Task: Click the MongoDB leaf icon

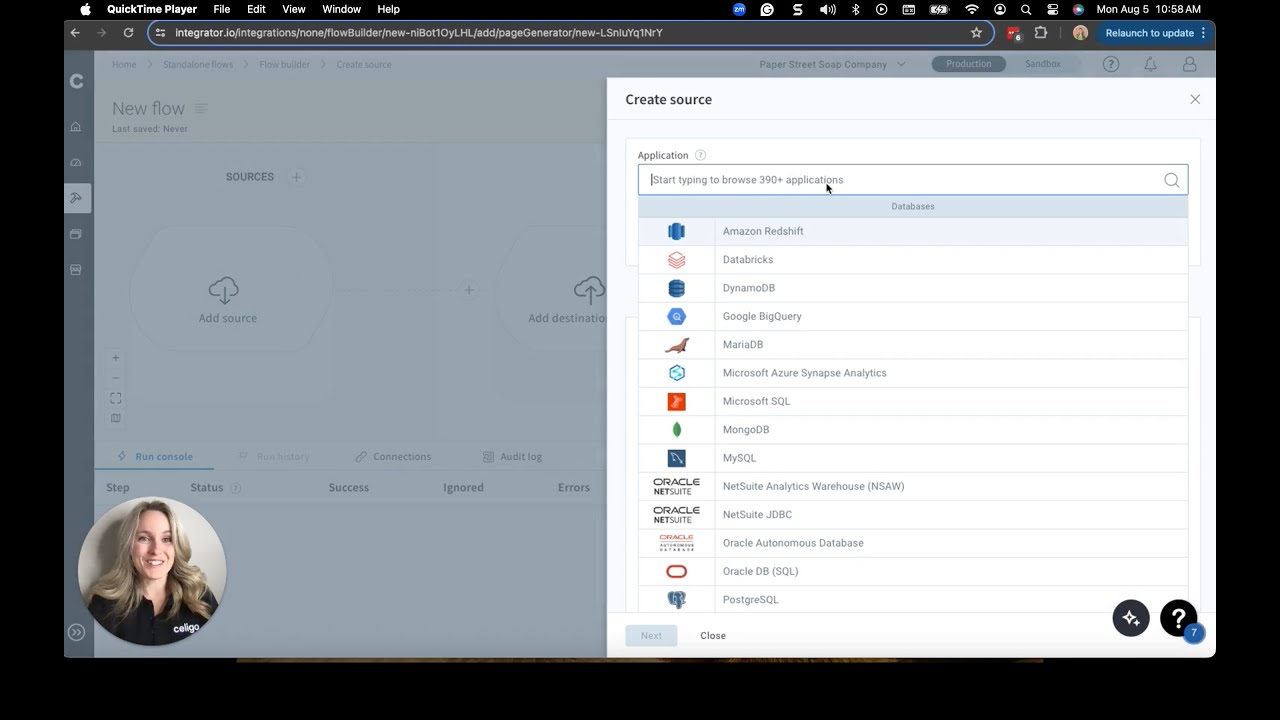Action: tap(676, 430)
